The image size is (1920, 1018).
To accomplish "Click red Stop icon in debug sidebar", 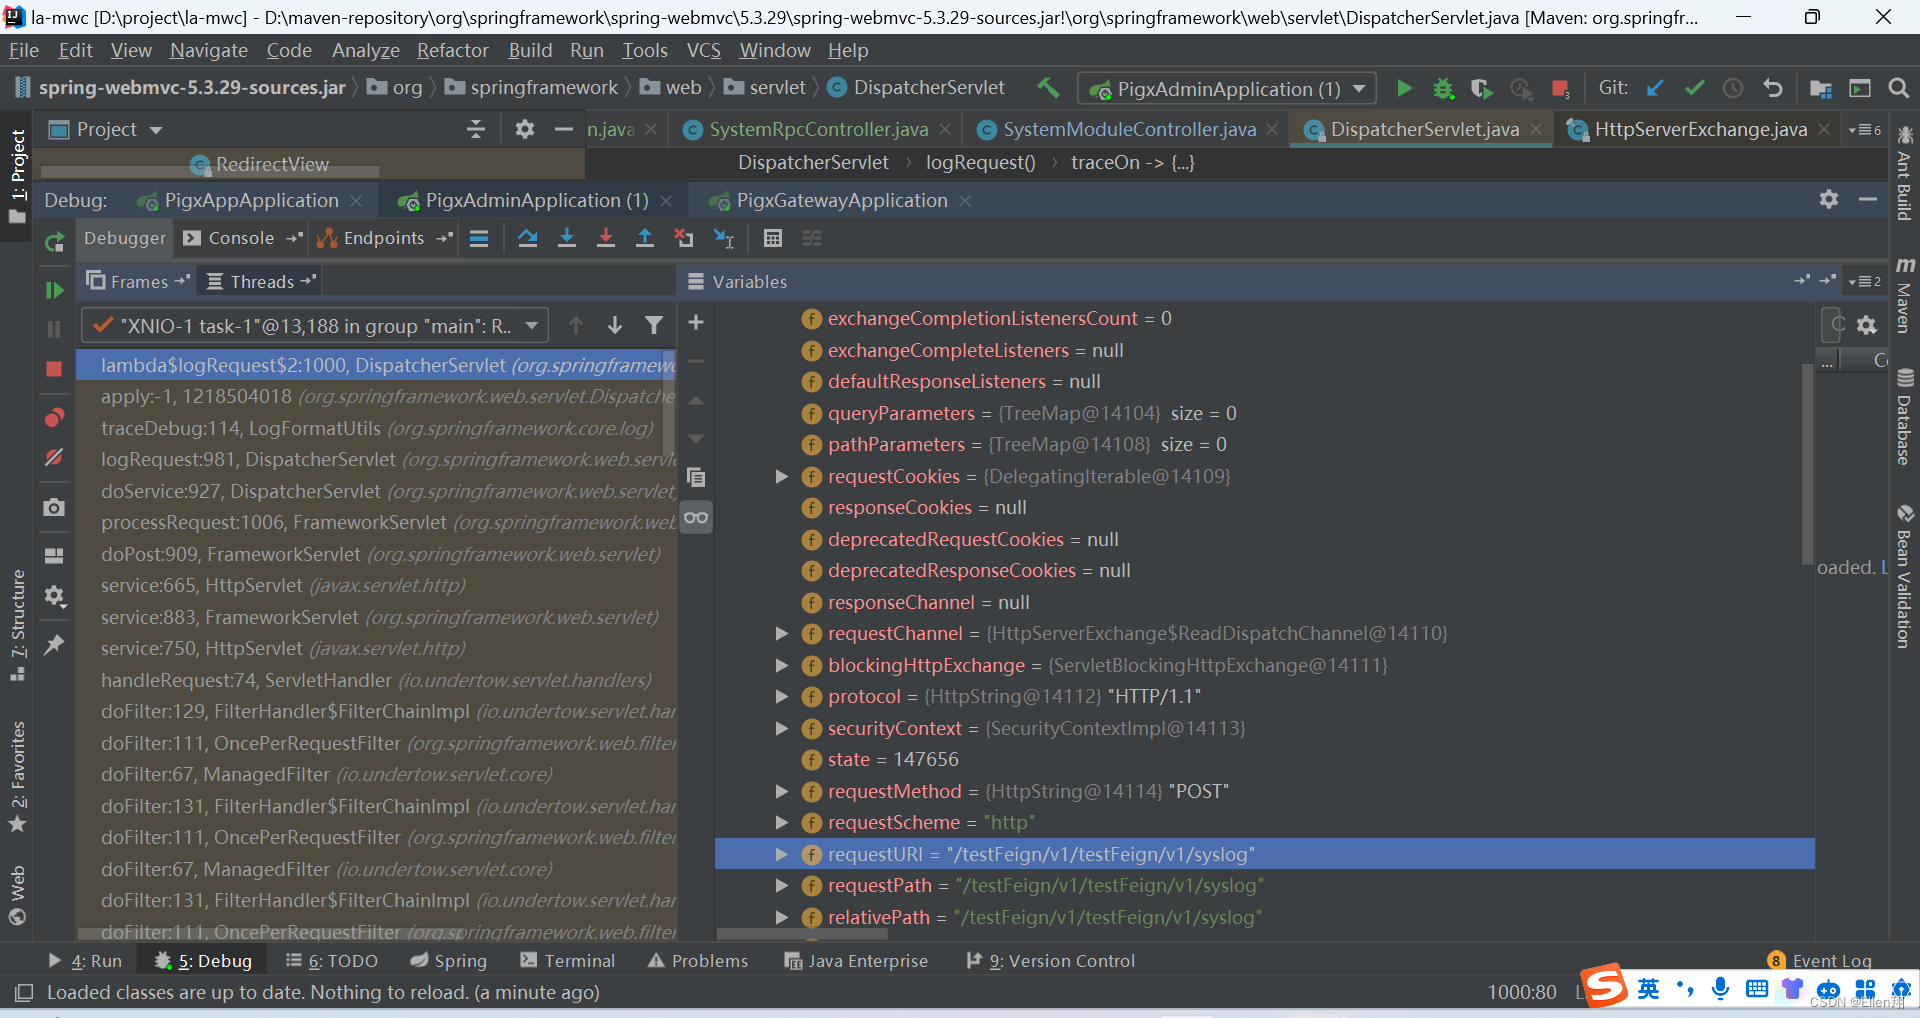I will [x=54, y=369].
